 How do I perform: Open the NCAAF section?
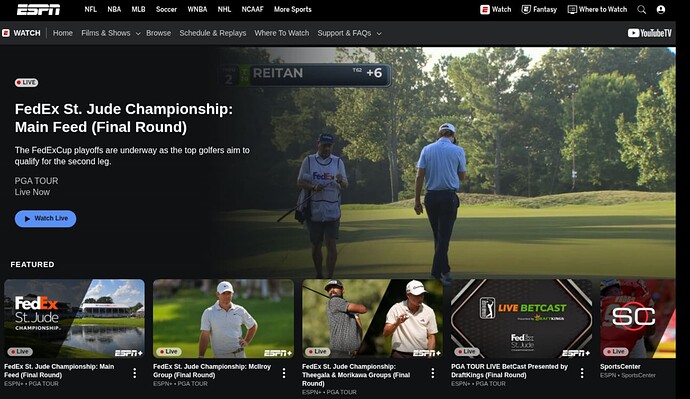click(252, 9)
